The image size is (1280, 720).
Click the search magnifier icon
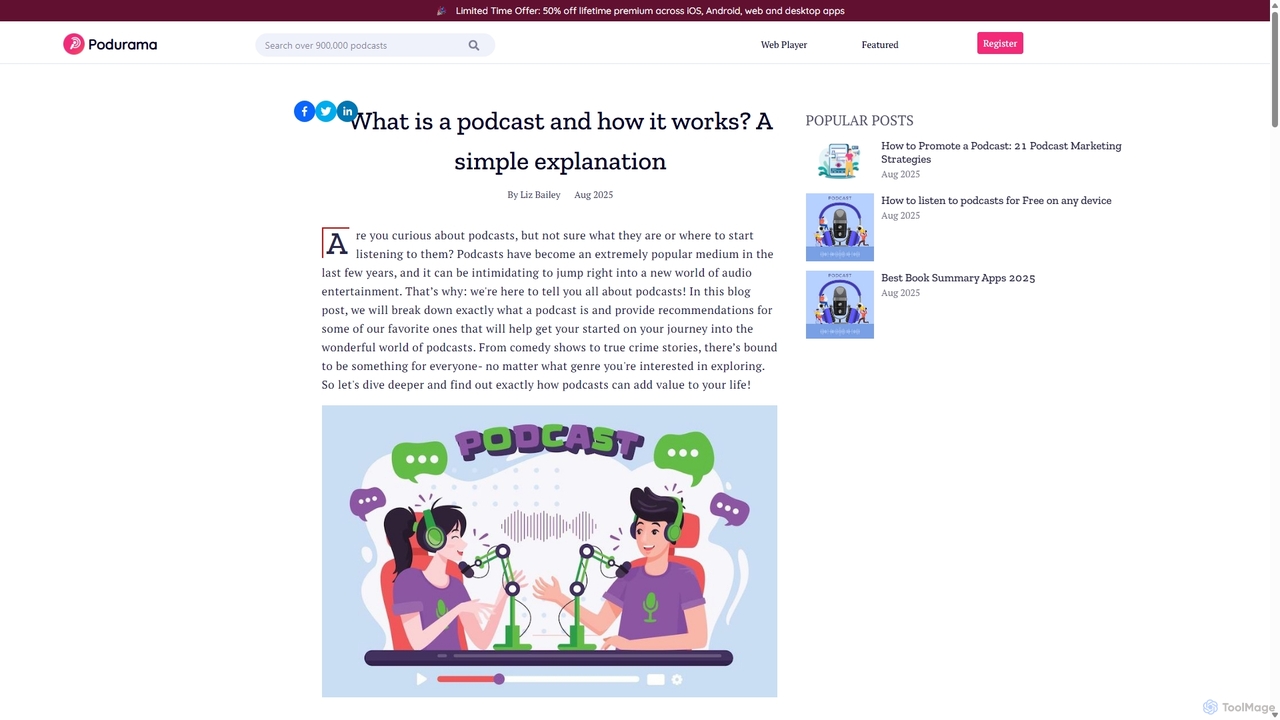474,45
